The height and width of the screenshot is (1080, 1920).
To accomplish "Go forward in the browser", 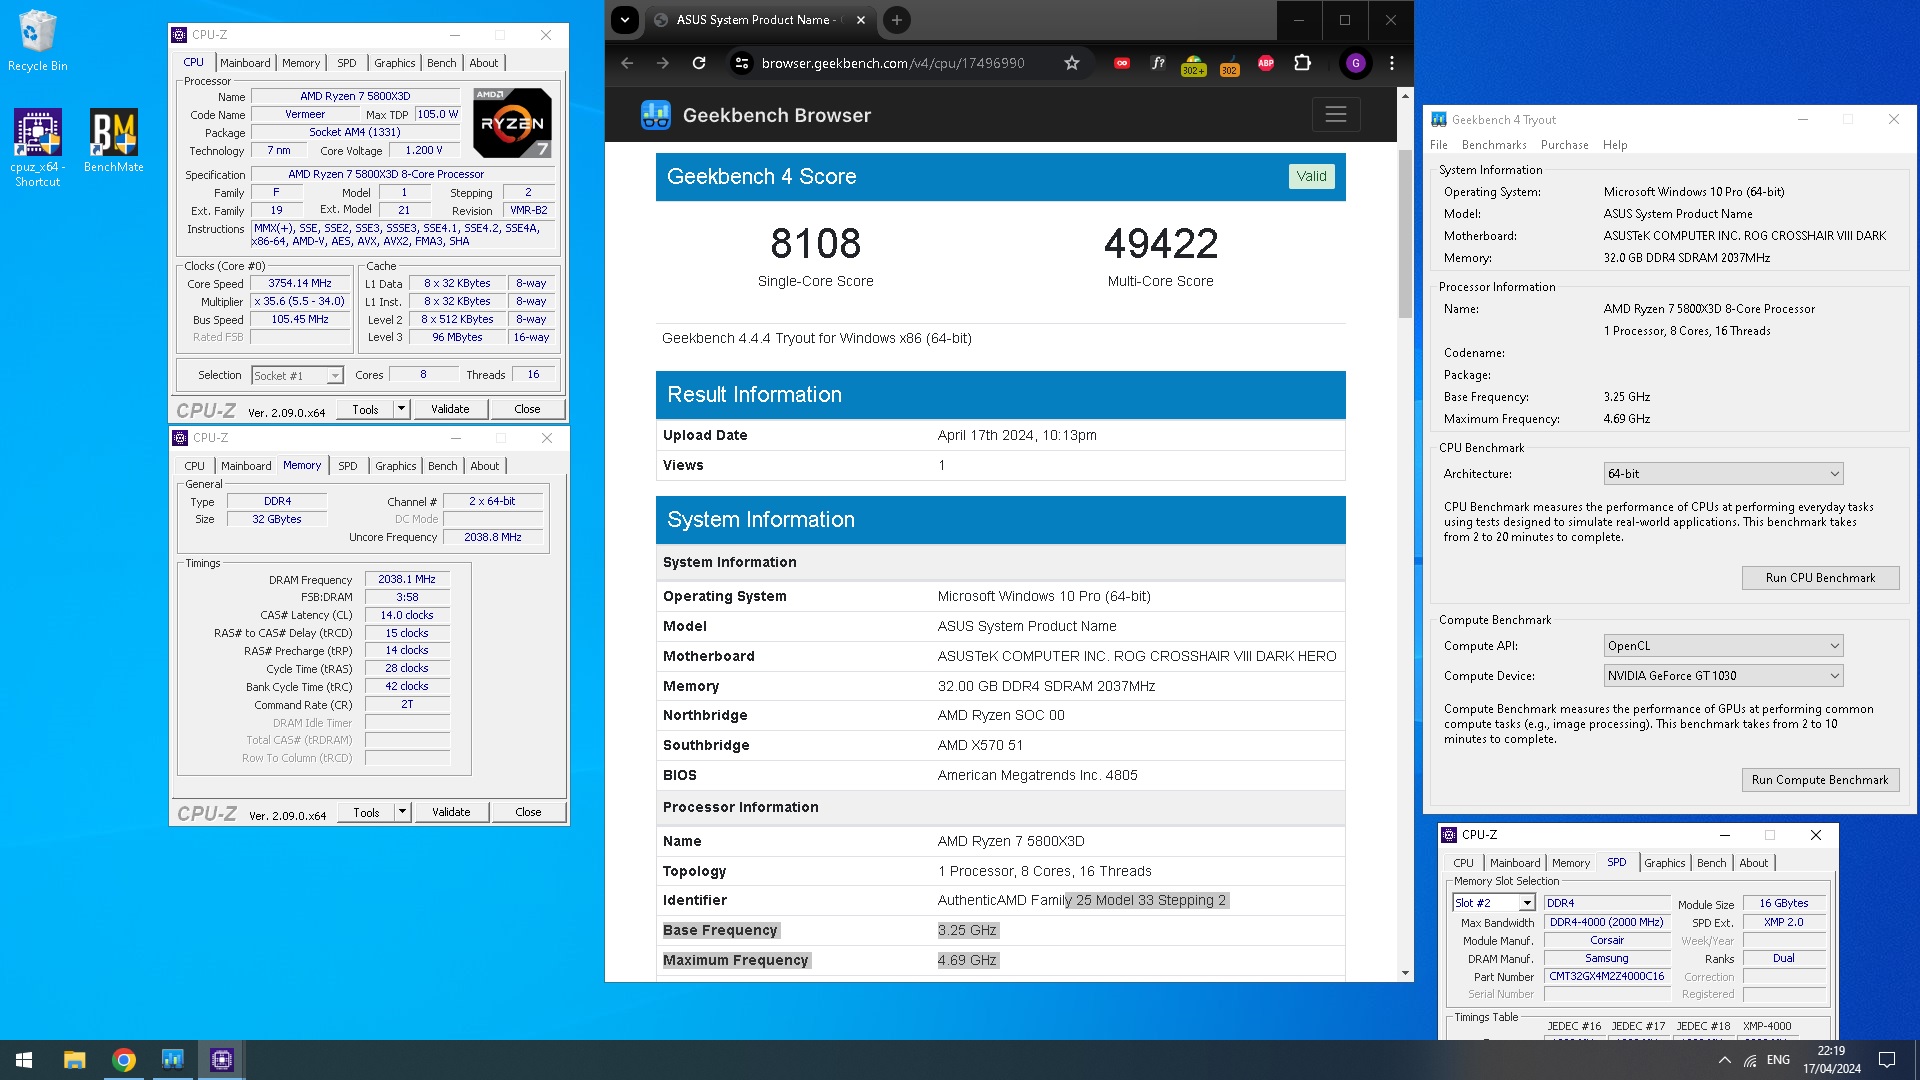I will [663, 63].
